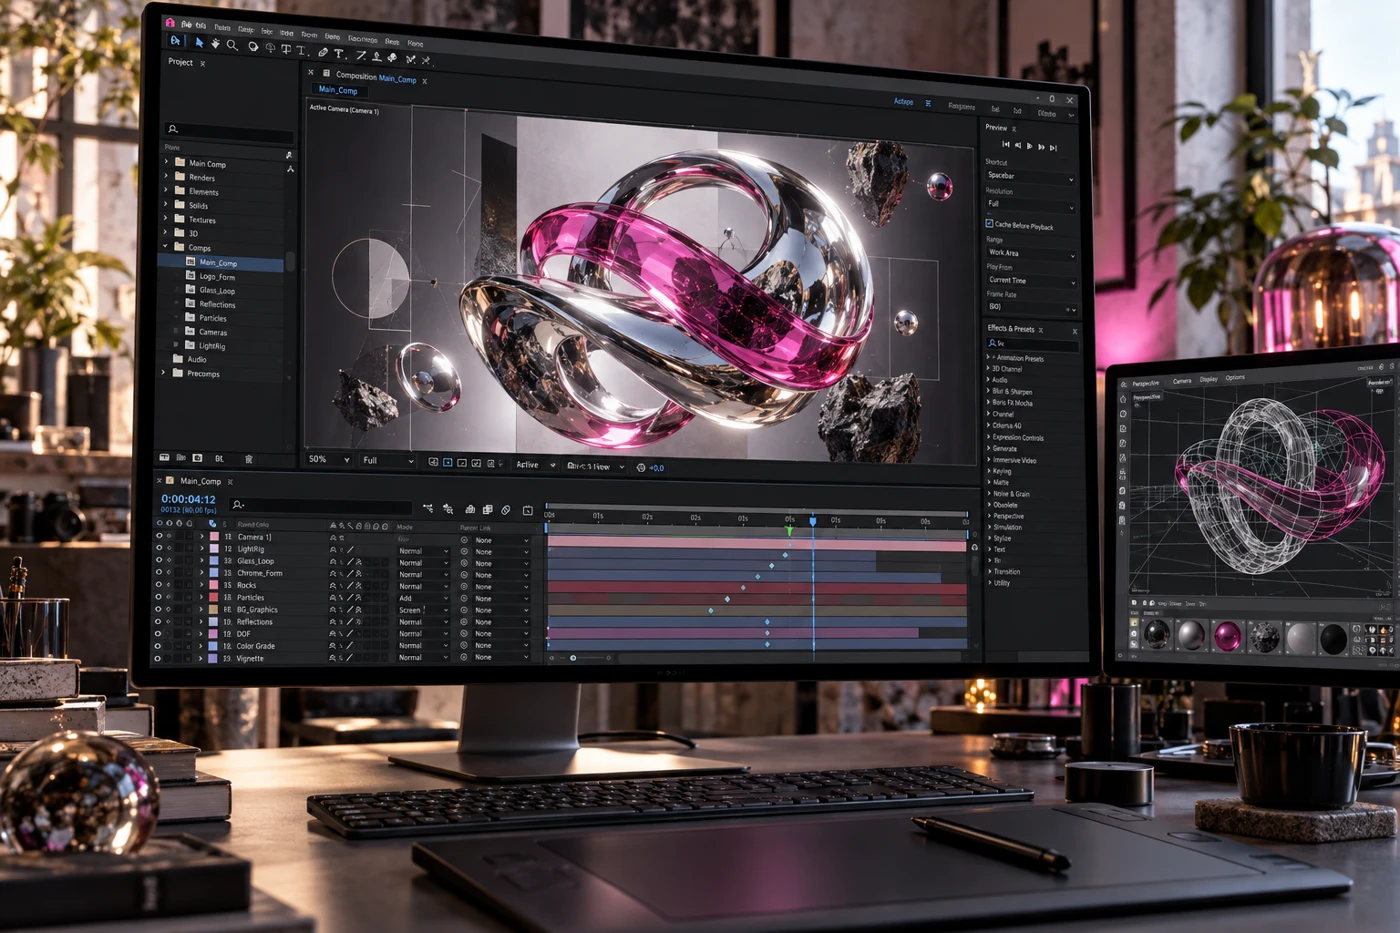
Task: Expand the Keying effects category
Action: [x=988, y=470]
